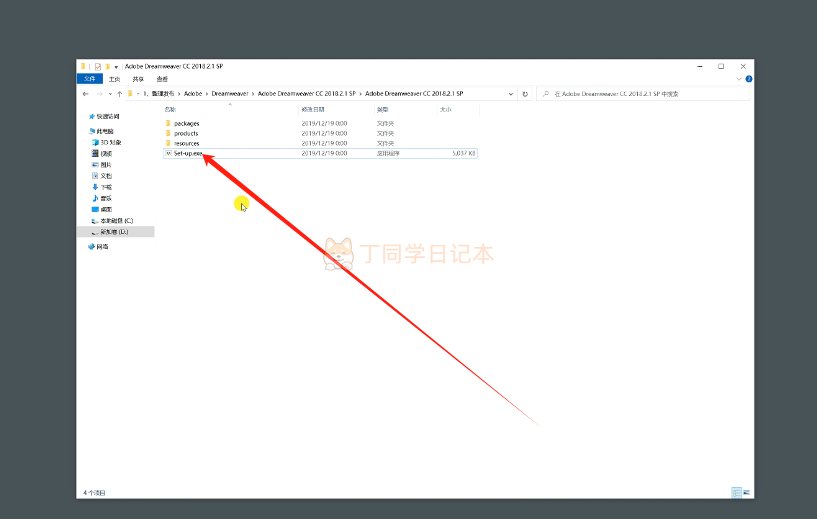
Task: Open the packages folder
Action: pyautogui.click(x=186, y=123)
